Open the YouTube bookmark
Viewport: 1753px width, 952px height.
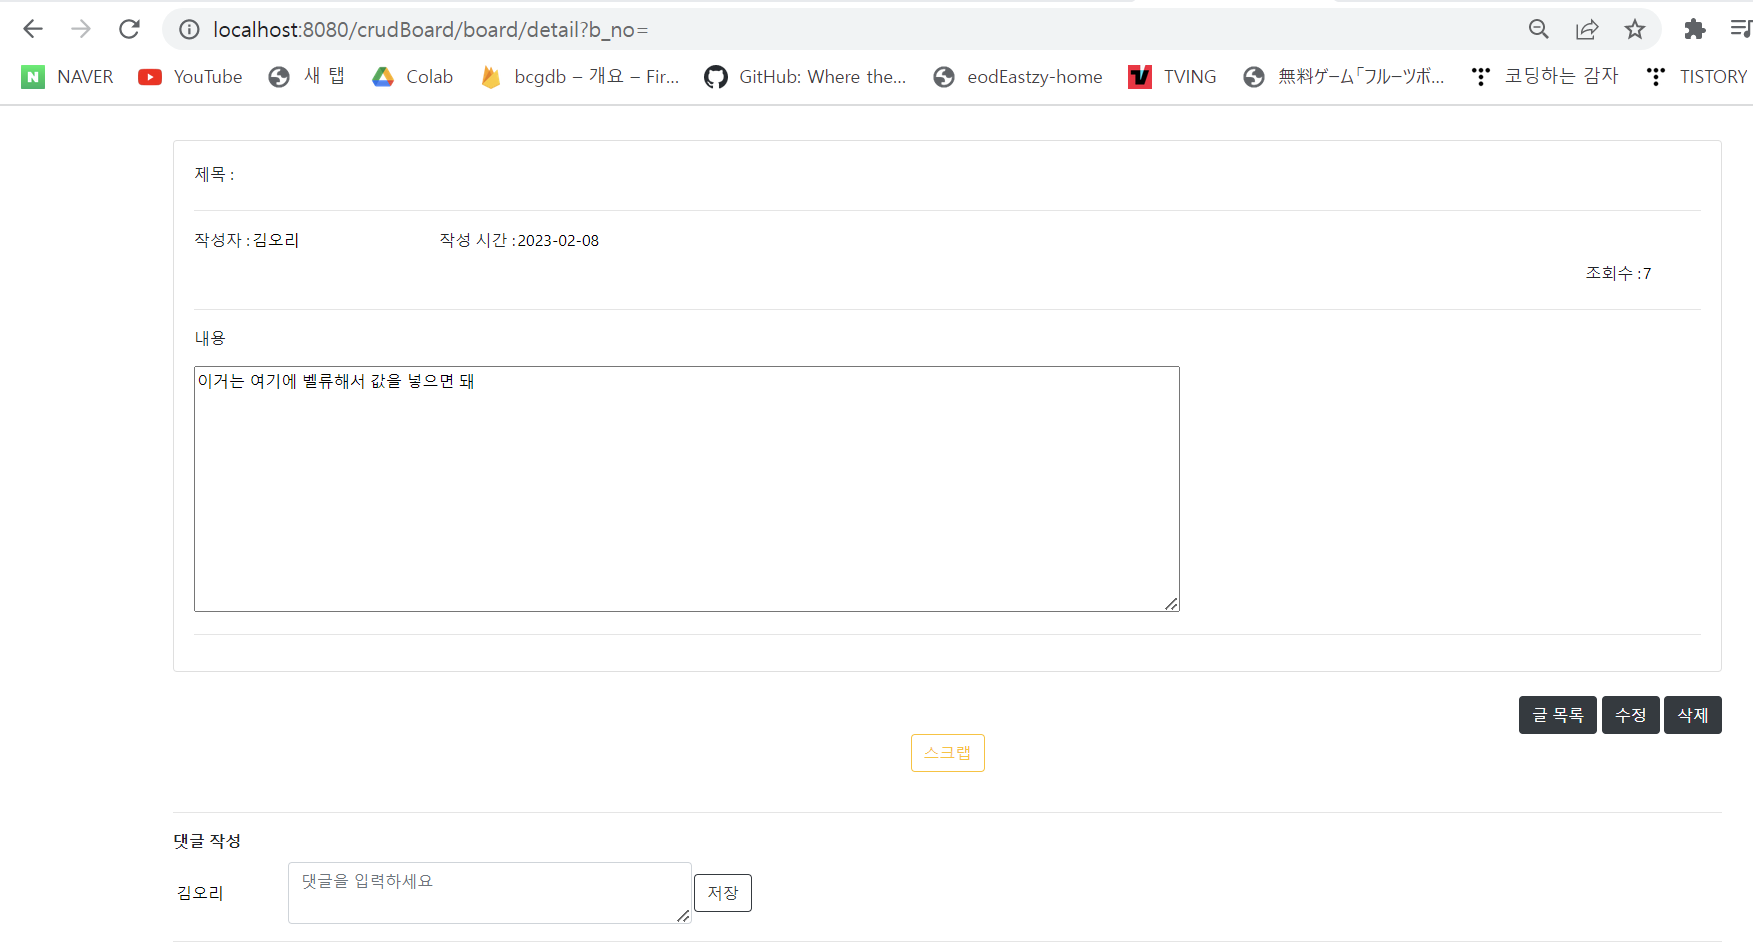click(x=190, y=77)
